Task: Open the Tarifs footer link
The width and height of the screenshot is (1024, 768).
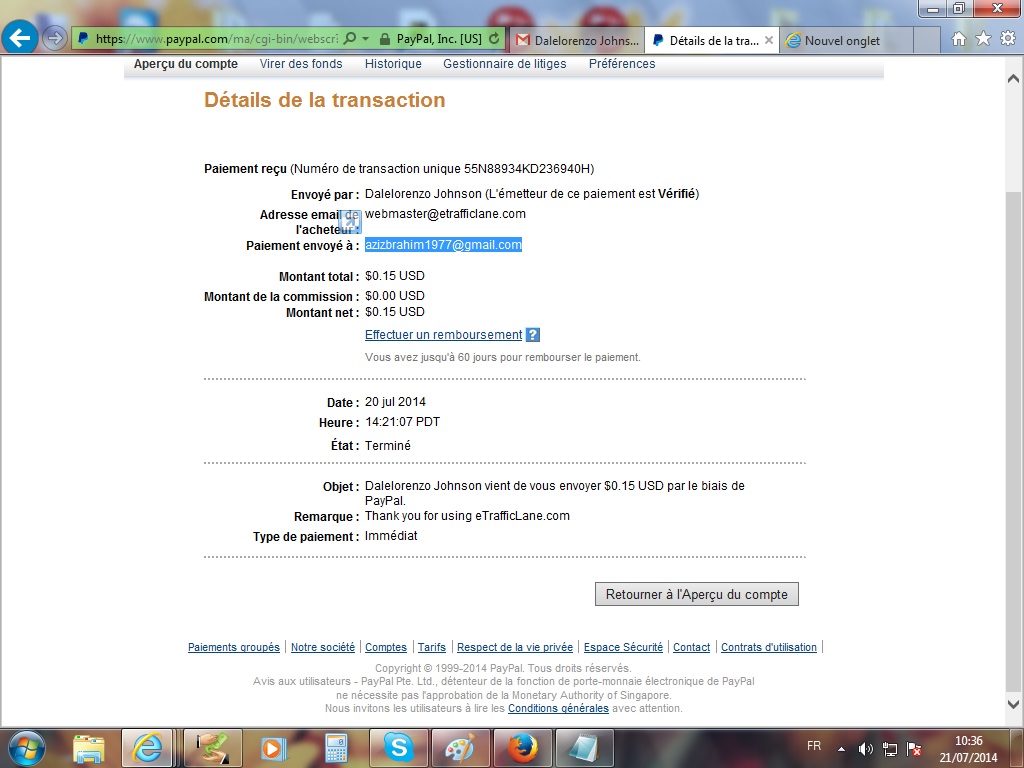Action: [x=432, y=647]
